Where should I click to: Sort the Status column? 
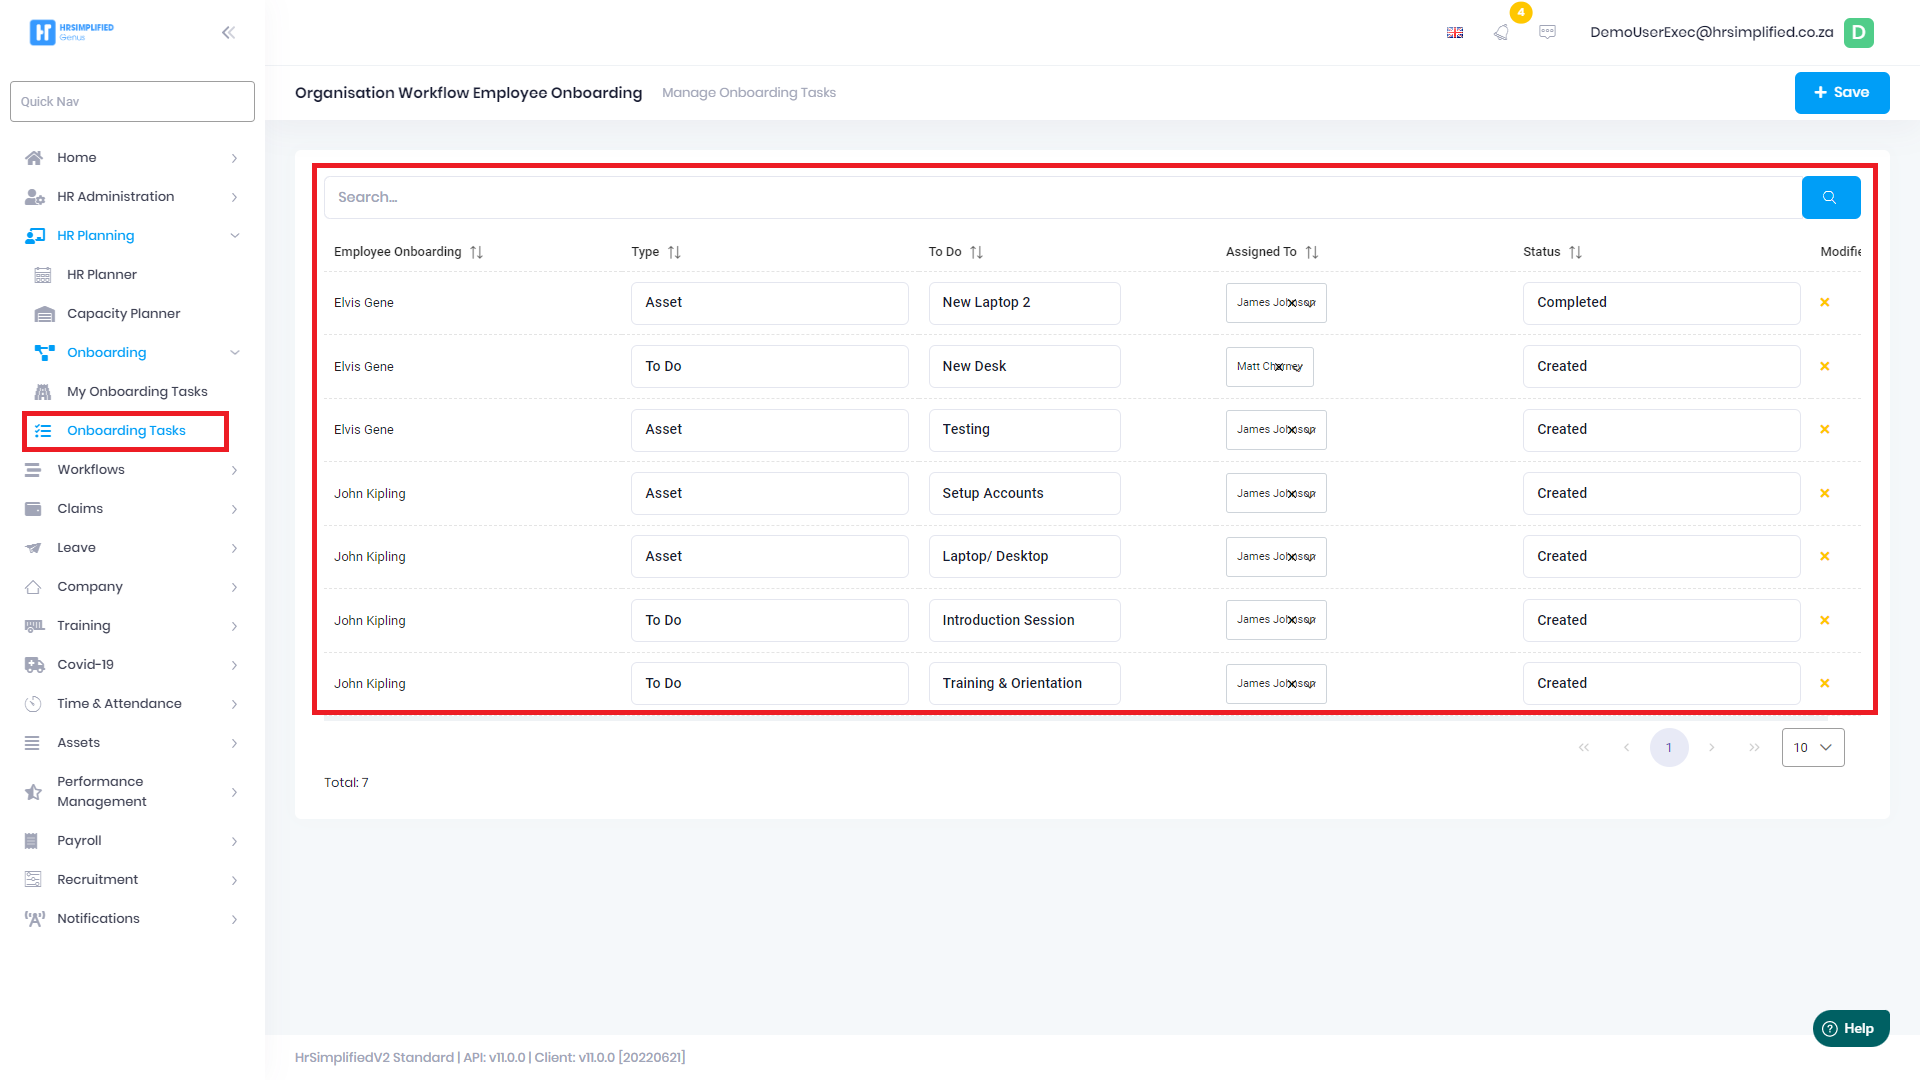point(1575,252)
